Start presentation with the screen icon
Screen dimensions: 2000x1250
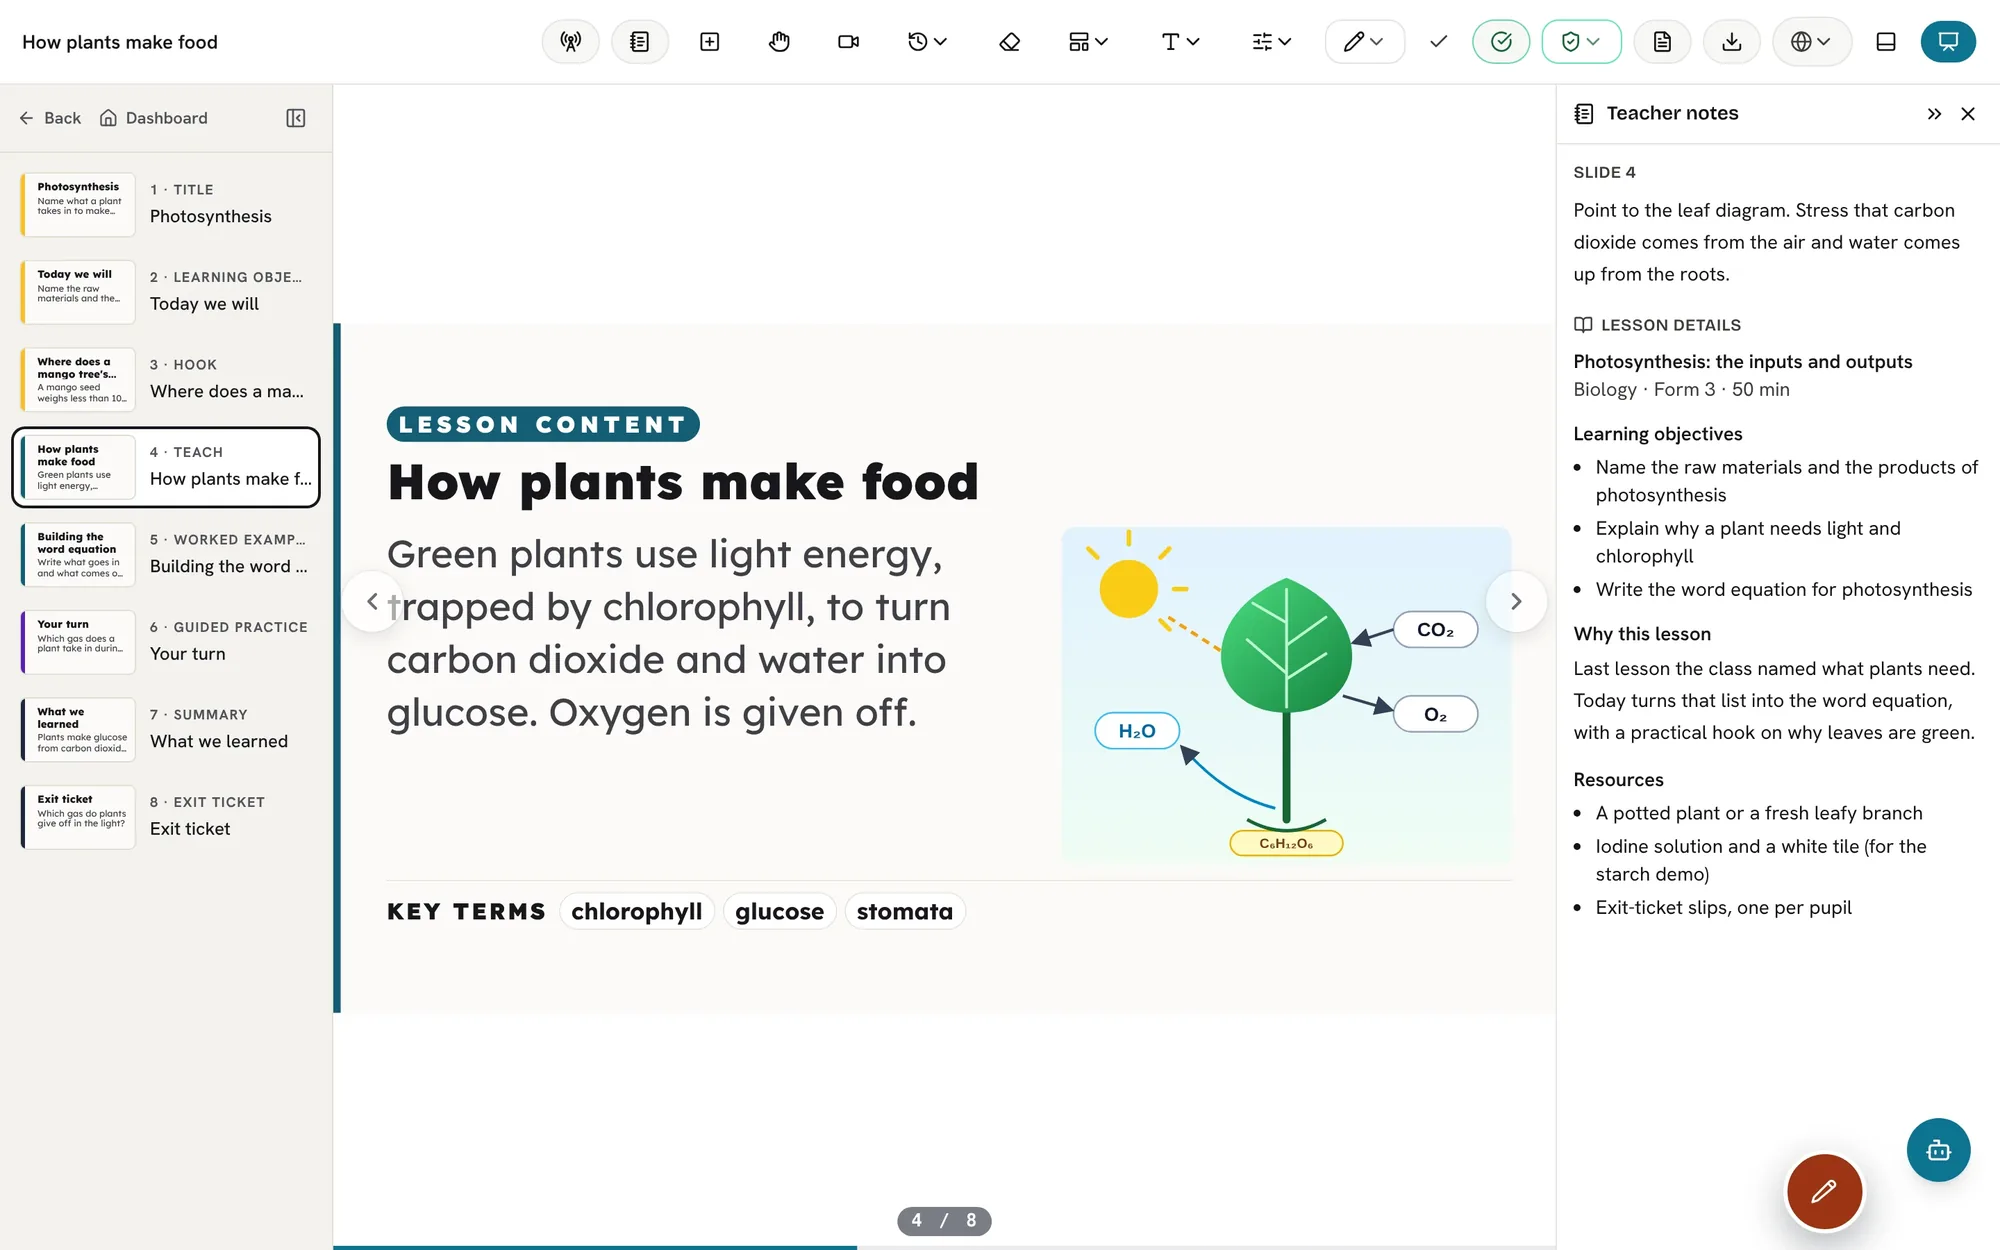pyautogui.click(x=1948, y=42)
